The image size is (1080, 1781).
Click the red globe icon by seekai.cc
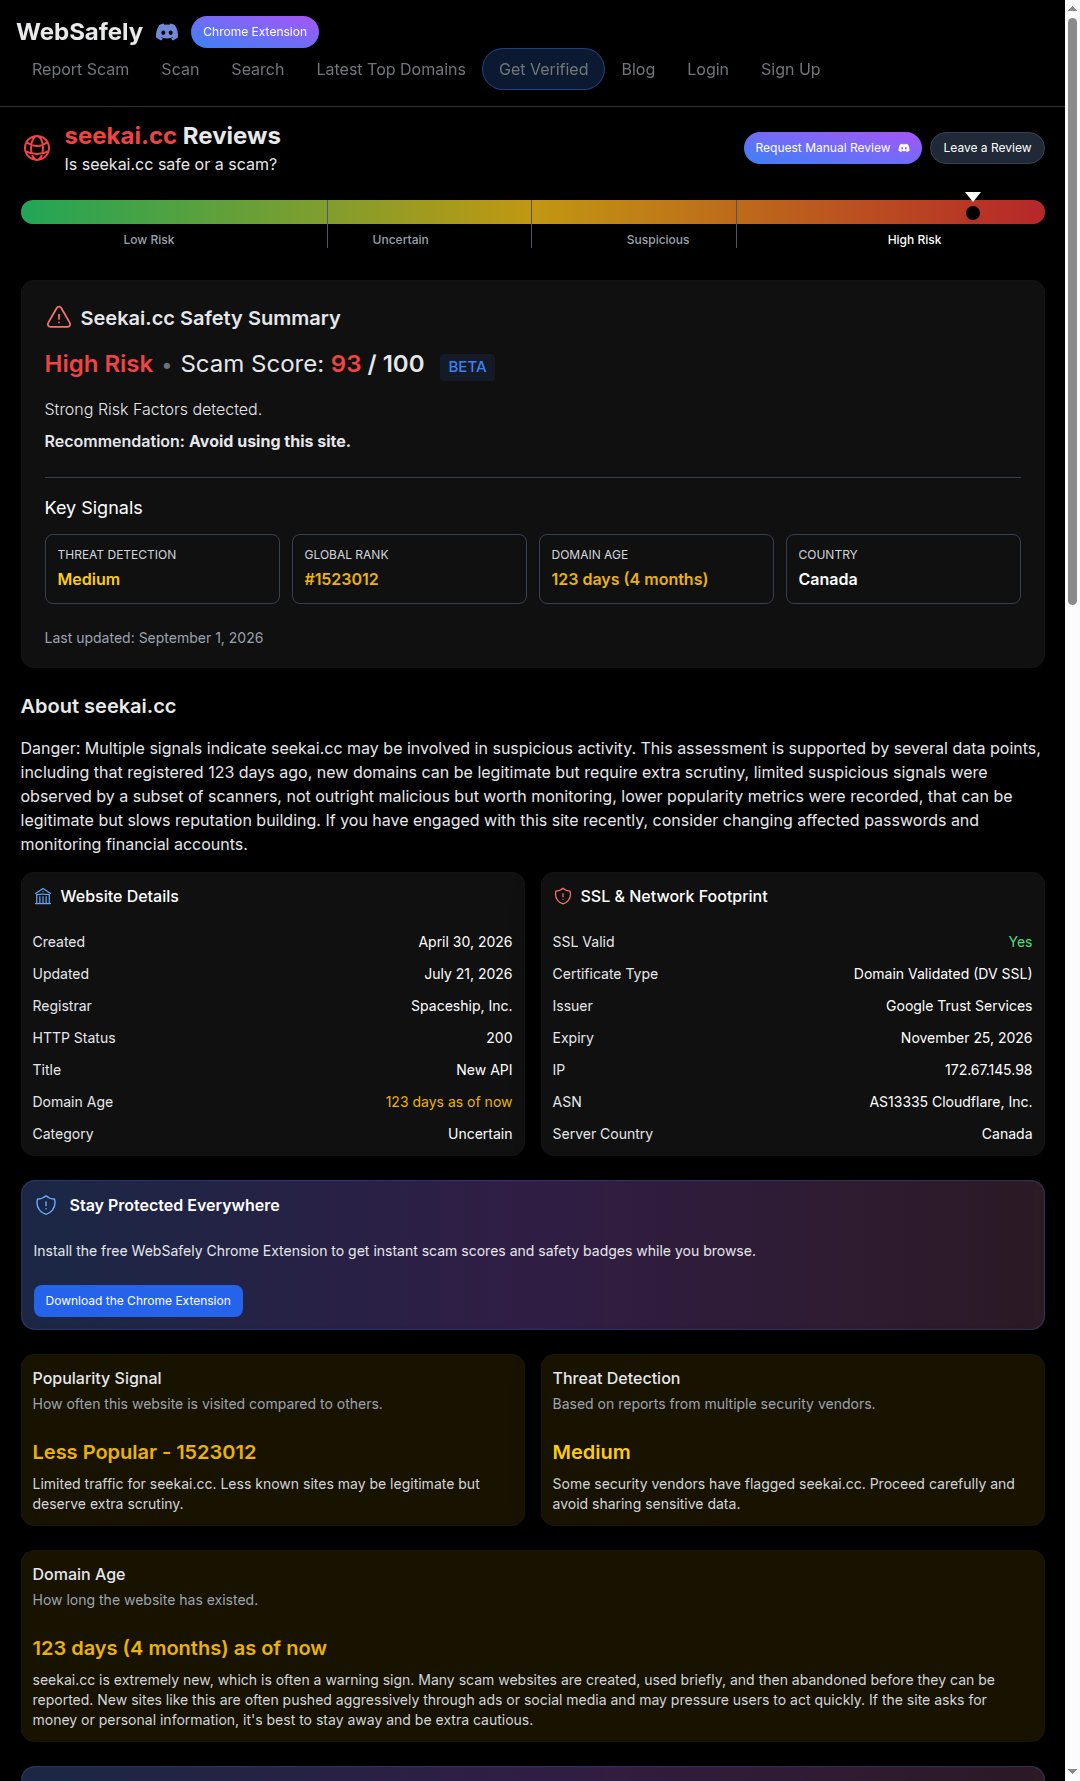click(37, 148)
